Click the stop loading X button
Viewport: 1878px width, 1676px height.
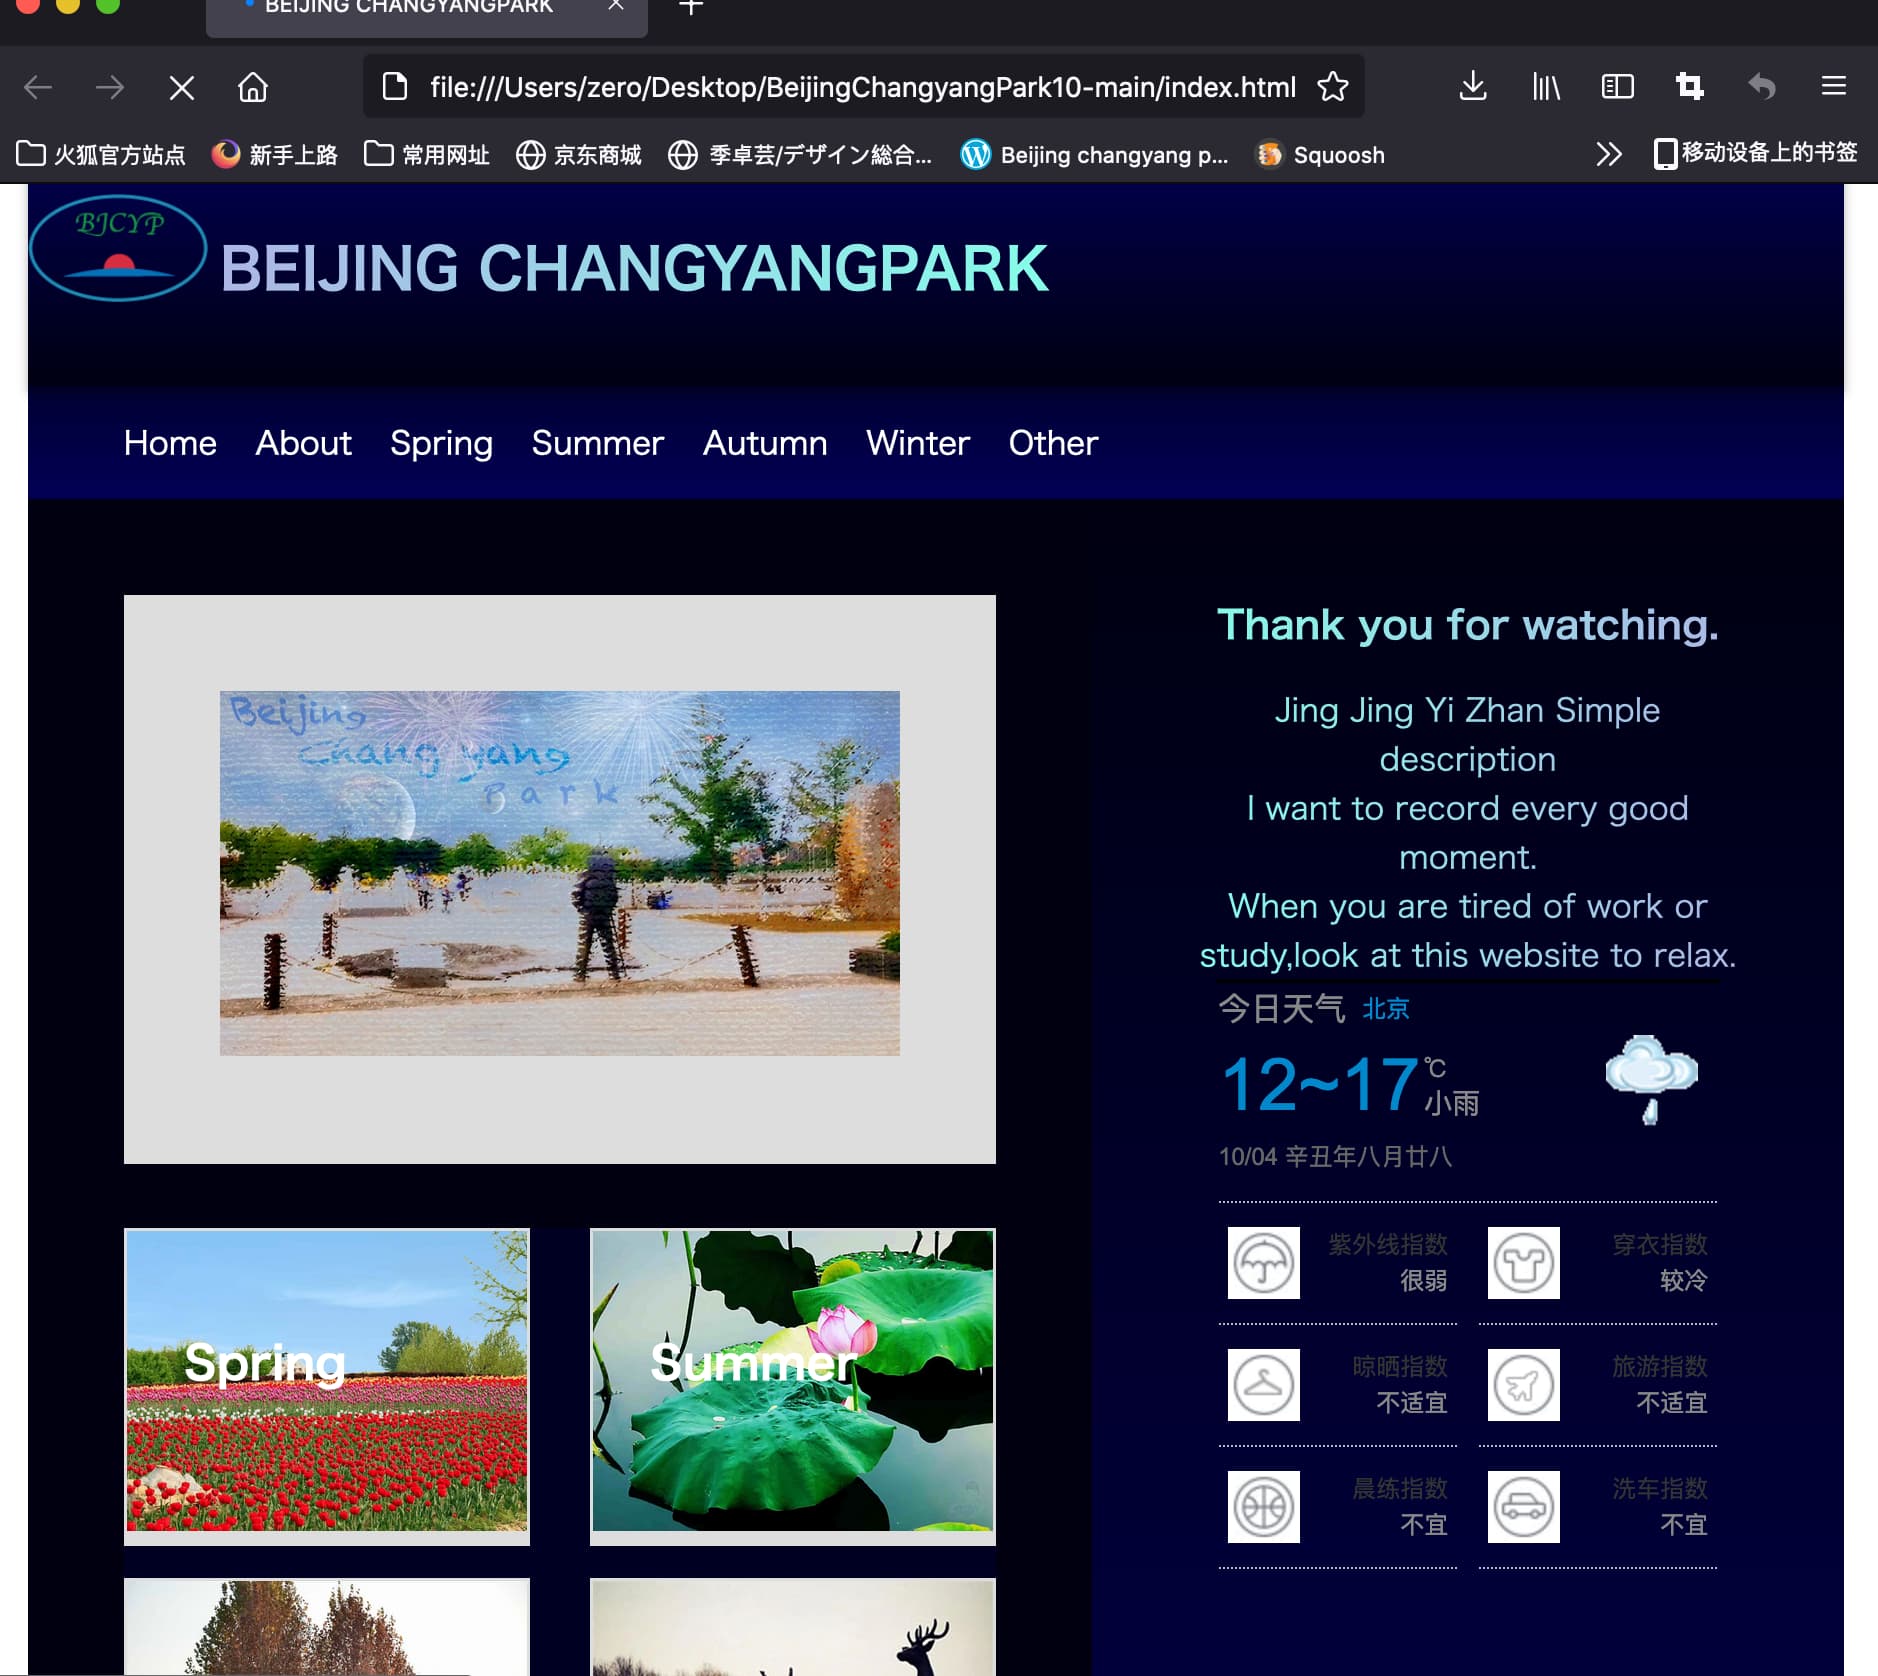coord(181,88)
